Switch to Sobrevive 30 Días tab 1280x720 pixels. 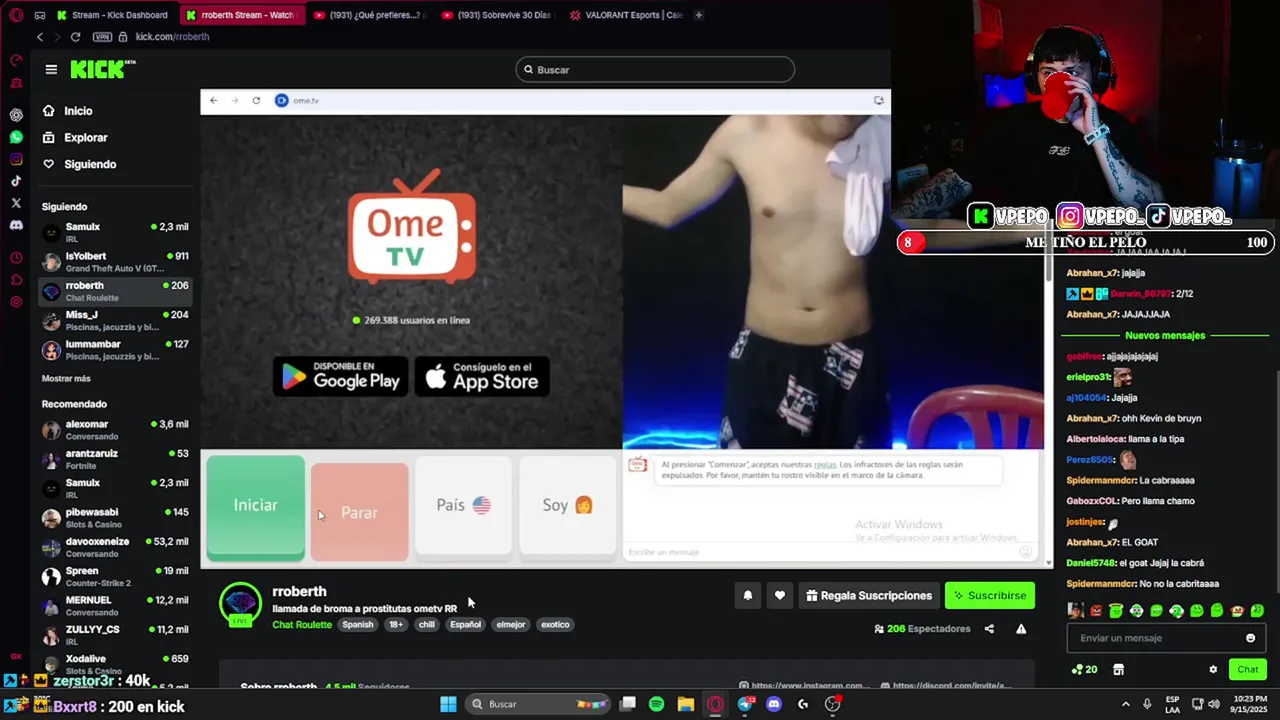[x=496, y=15]
